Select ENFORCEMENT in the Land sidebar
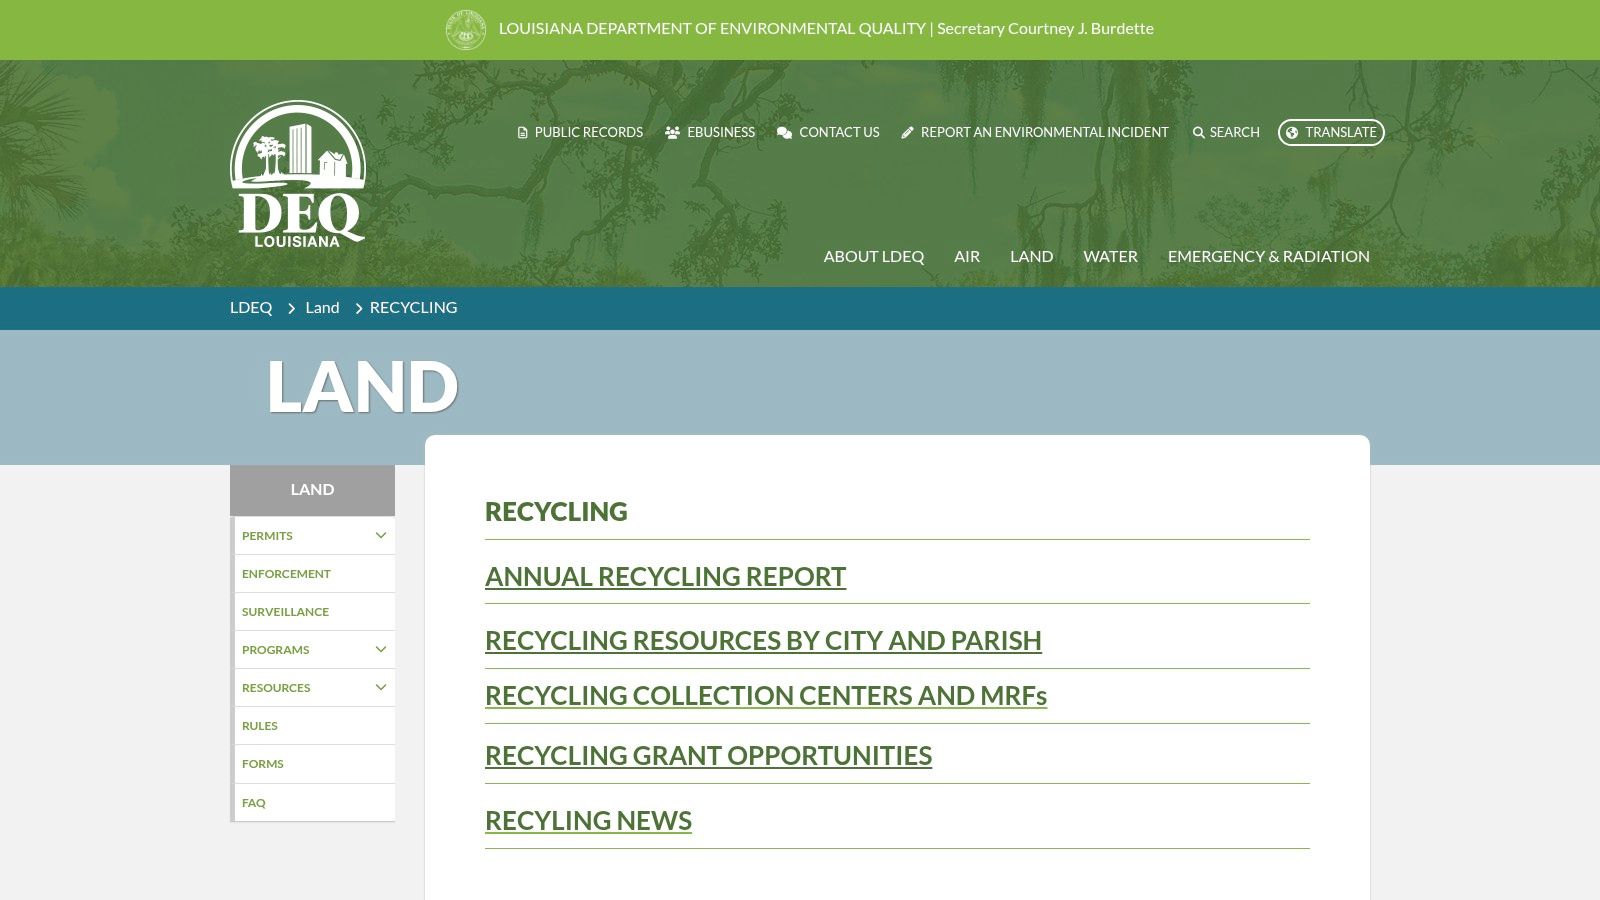The height and width of the screenshot is (900, 1600). (286, 573)
